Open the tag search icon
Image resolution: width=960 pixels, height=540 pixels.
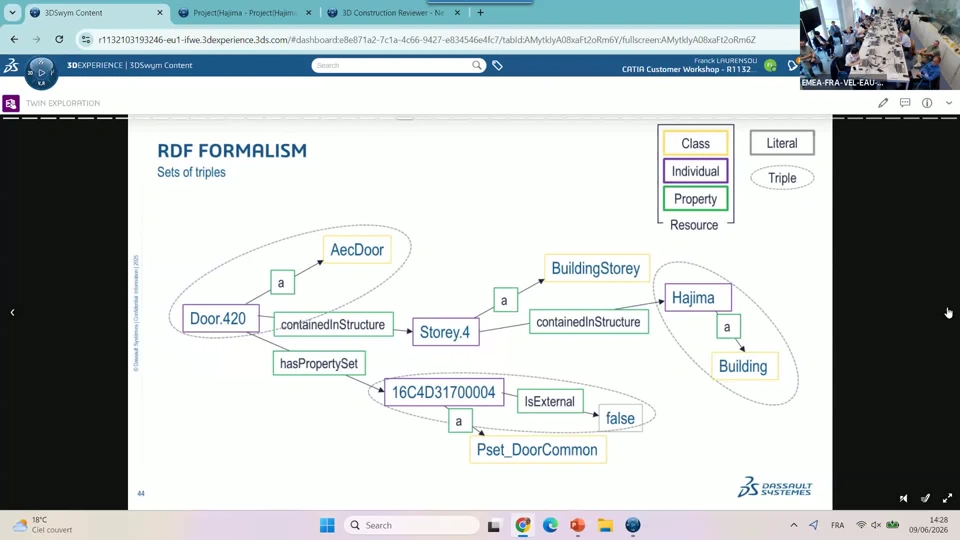click(x=497, y=65)
